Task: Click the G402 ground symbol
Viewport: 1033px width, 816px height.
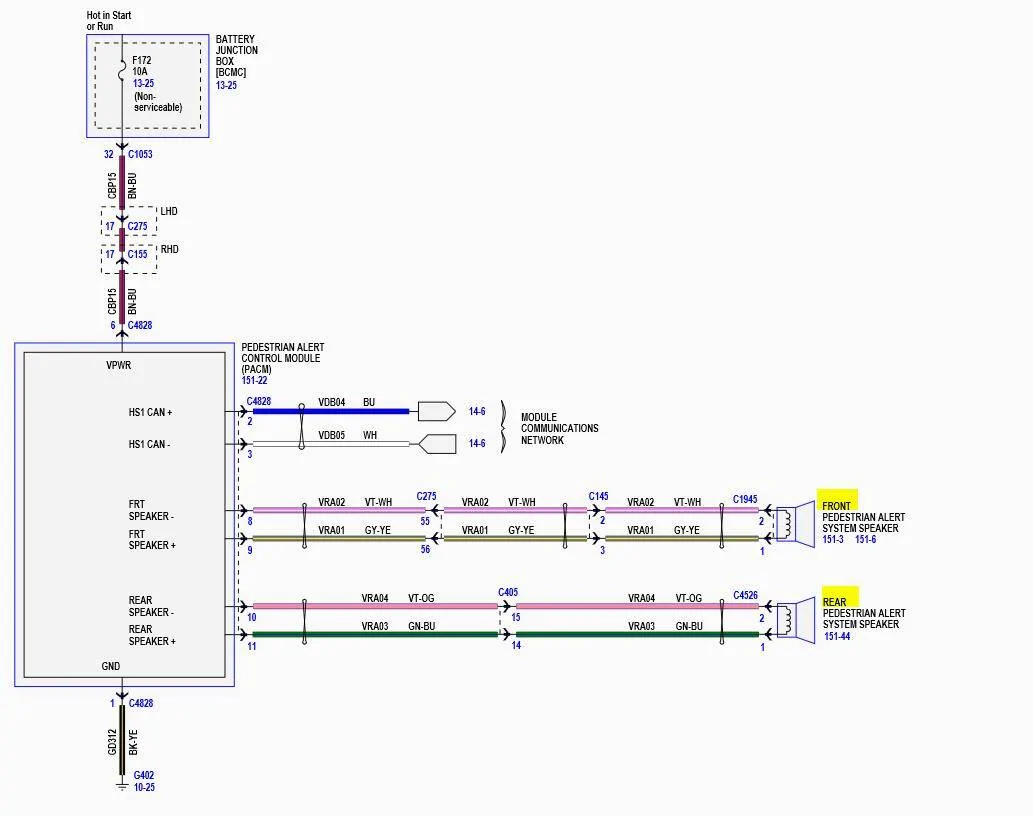Action: click(x=122, y=786)
